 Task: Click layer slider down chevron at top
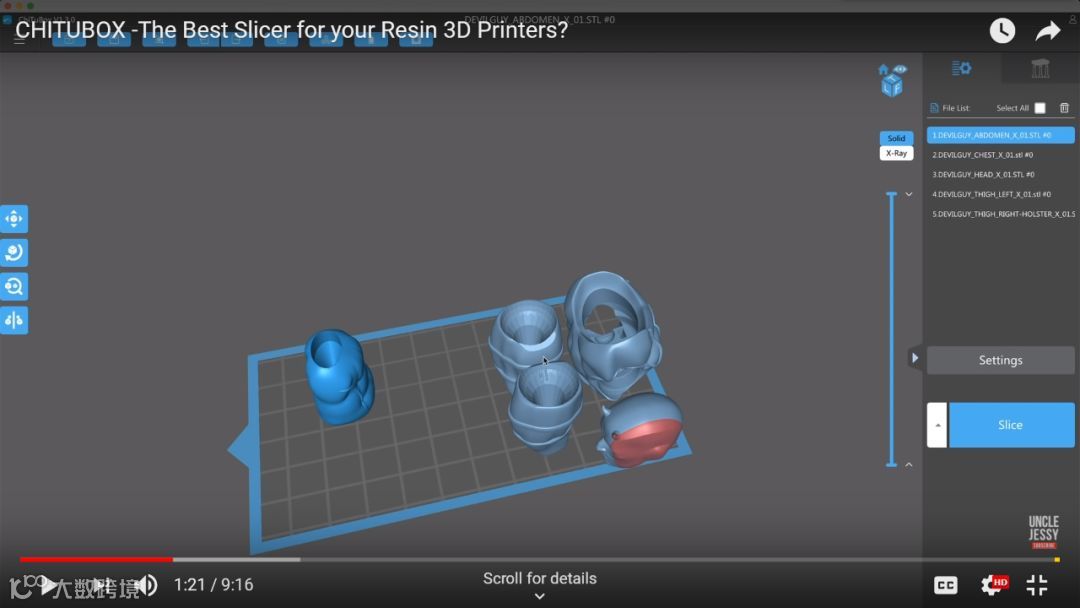(908, 194)
